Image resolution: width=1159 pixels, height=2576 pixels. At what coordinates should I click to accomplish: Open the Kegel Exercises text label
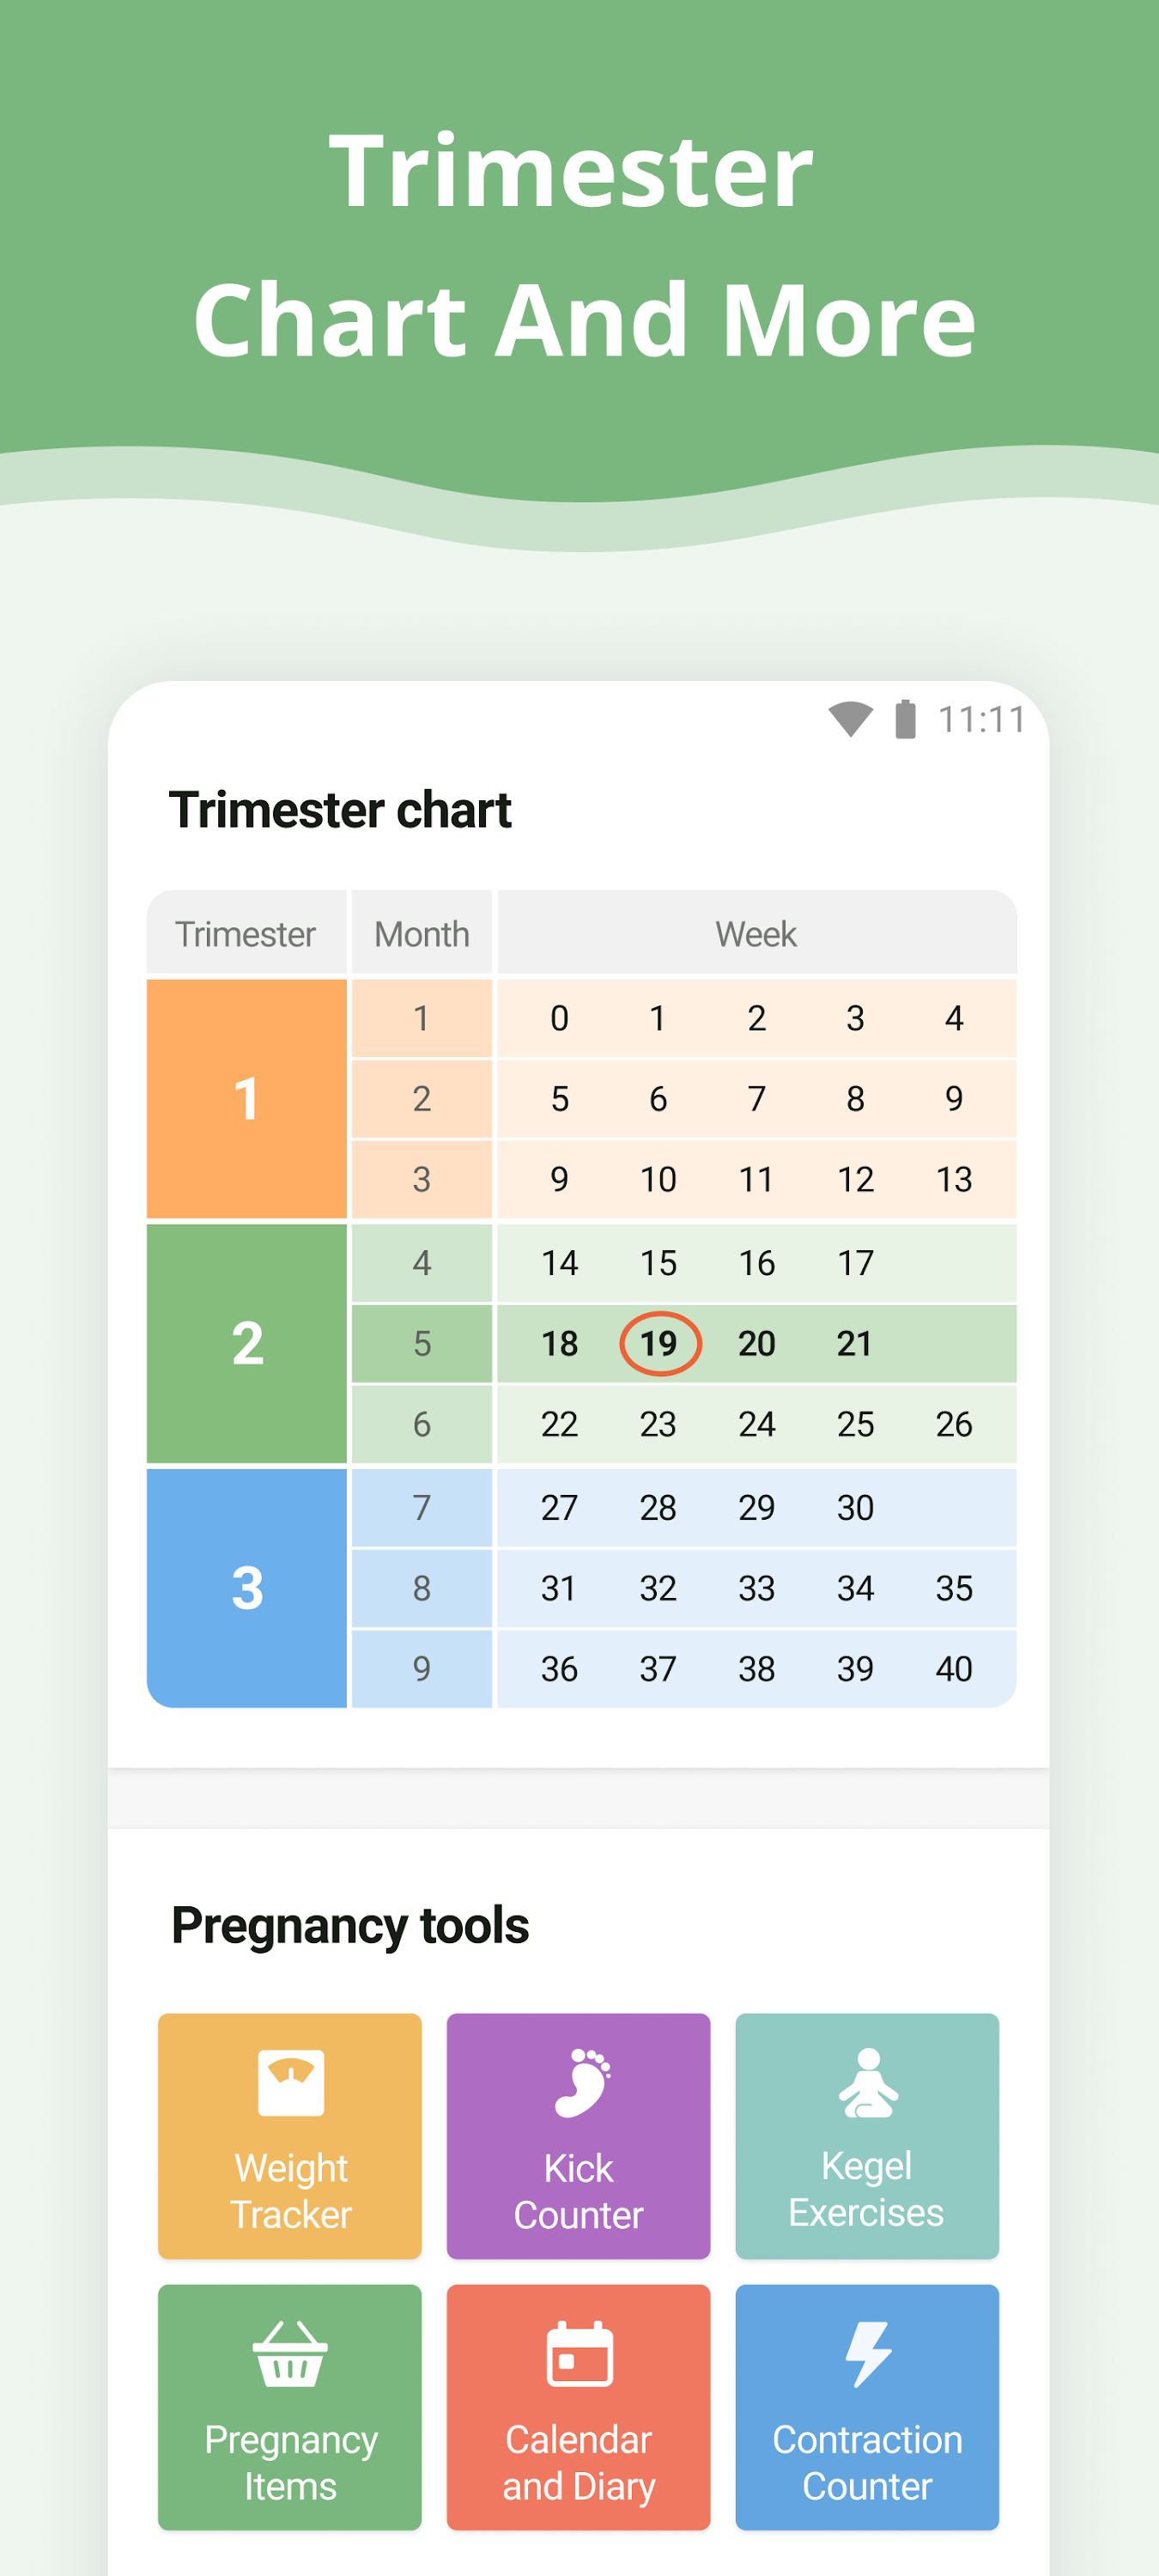(866, 2189)
